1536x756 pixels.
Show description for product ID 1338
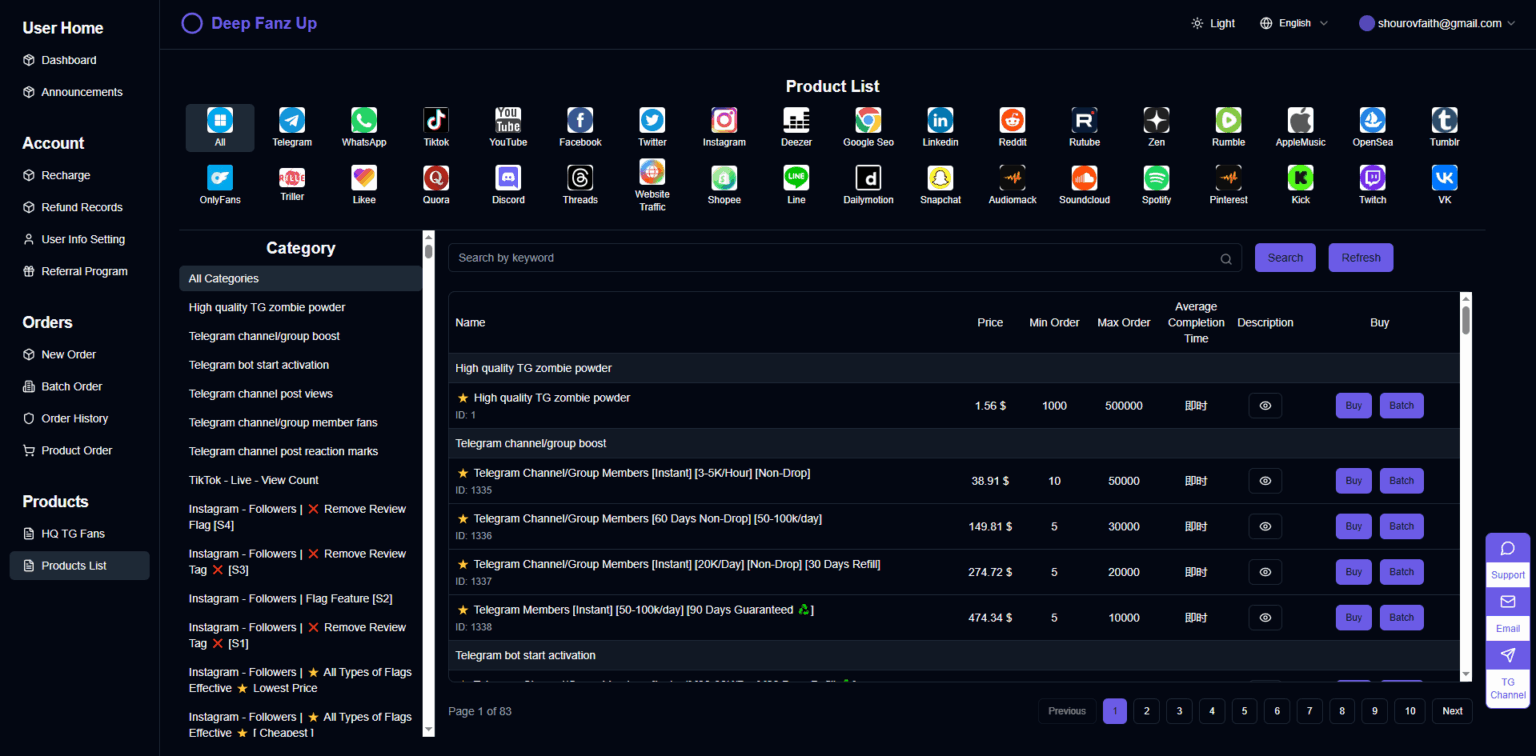(1265, 617)
